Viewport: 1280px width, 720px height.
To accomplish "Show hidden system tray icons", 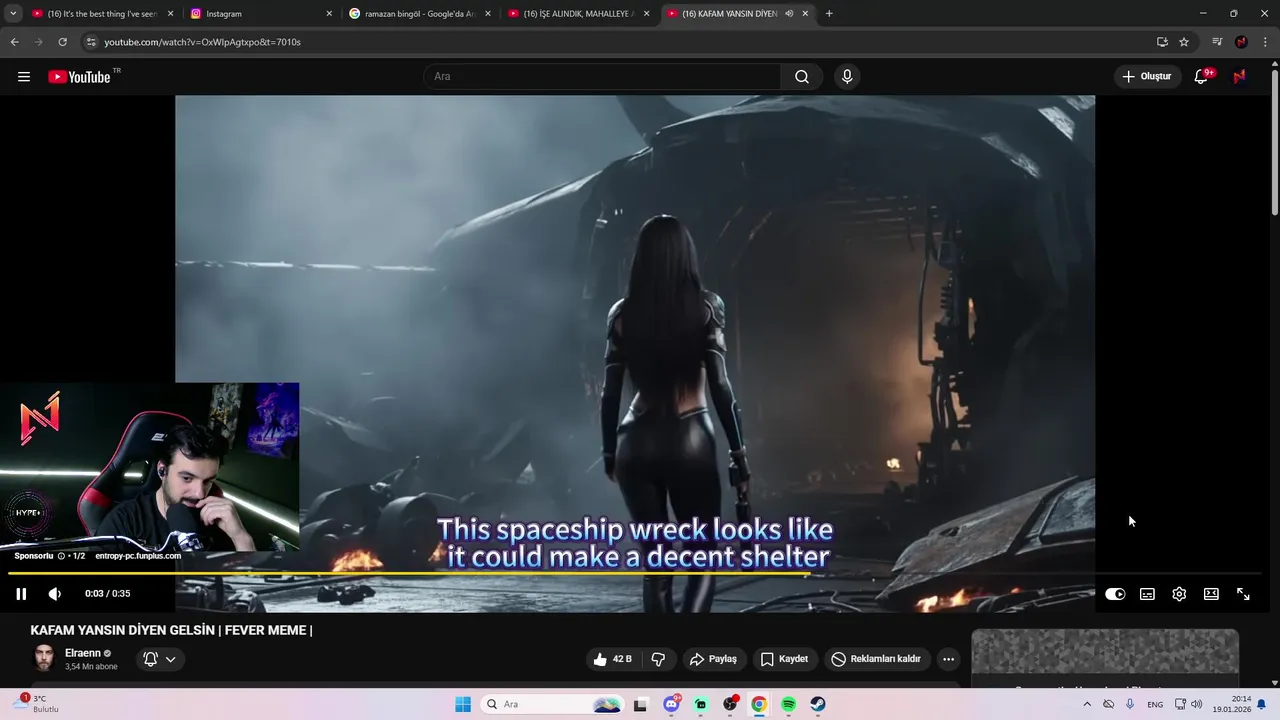I will point(1087,705).
